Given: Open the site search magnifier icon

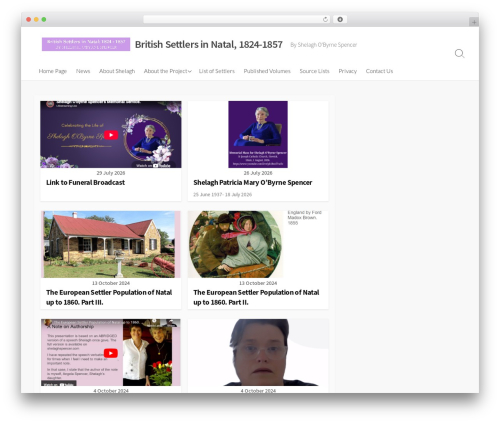Looking at the screenshot, I should (x=460, y=54).
